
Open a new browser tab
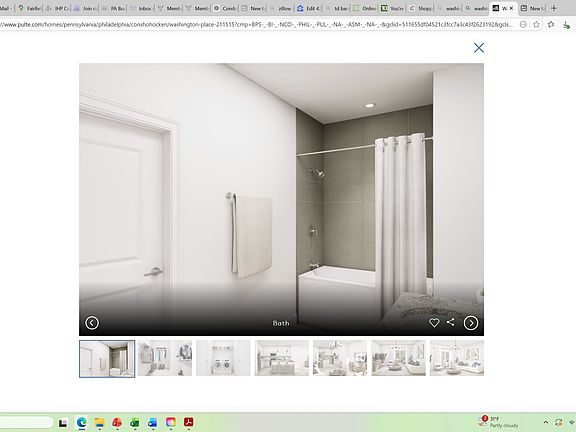coord(554,8)
